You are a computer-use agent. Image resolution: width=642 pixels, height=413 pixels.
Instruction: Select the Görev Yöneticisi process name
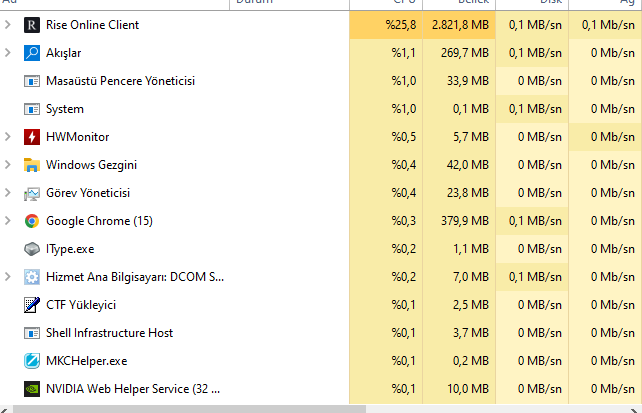click(88, 193)
